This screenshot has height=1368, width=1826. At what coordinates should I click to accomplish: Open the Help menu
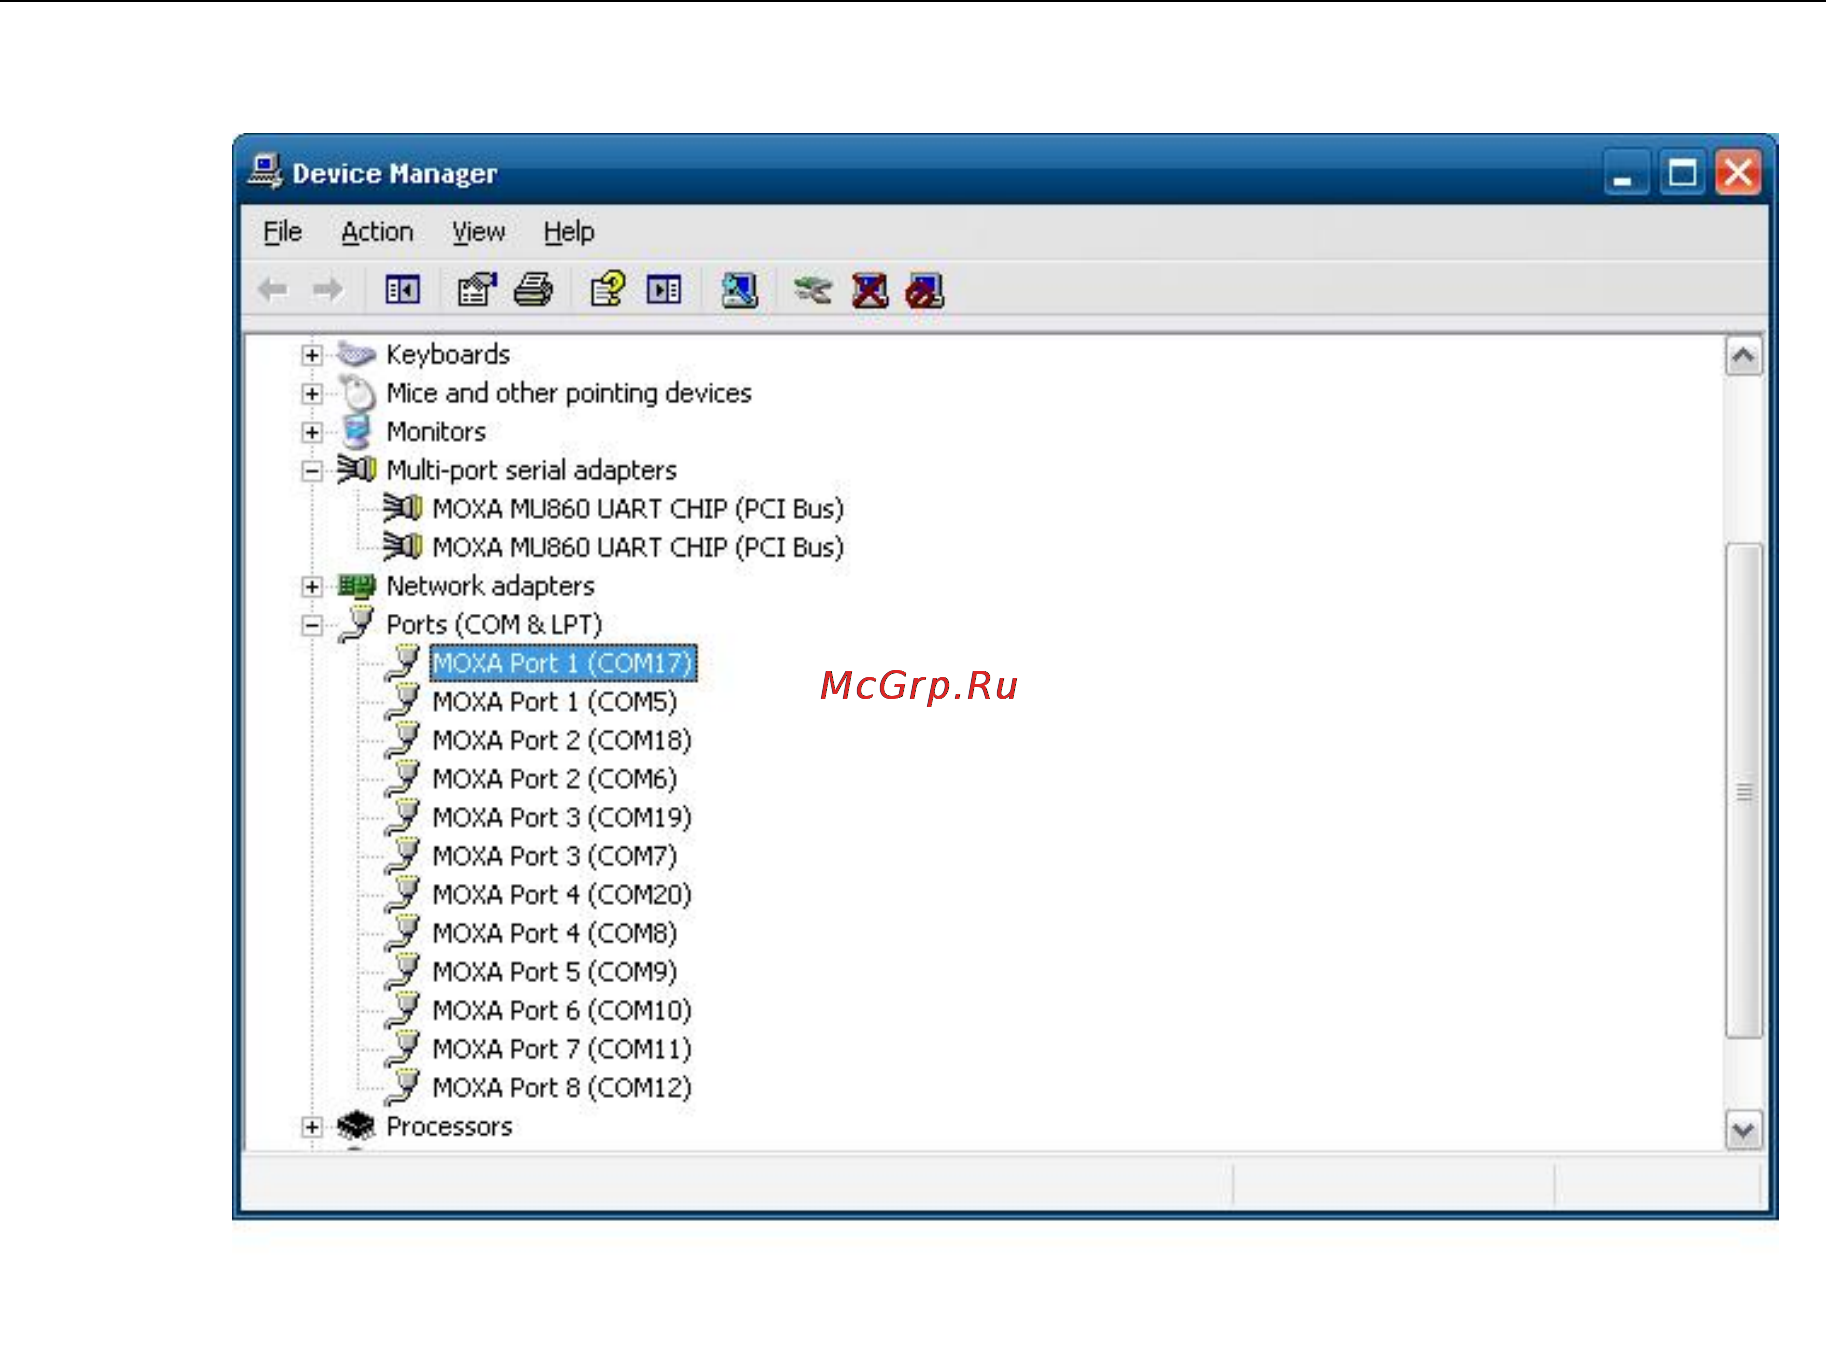click(x=568, y=232)
